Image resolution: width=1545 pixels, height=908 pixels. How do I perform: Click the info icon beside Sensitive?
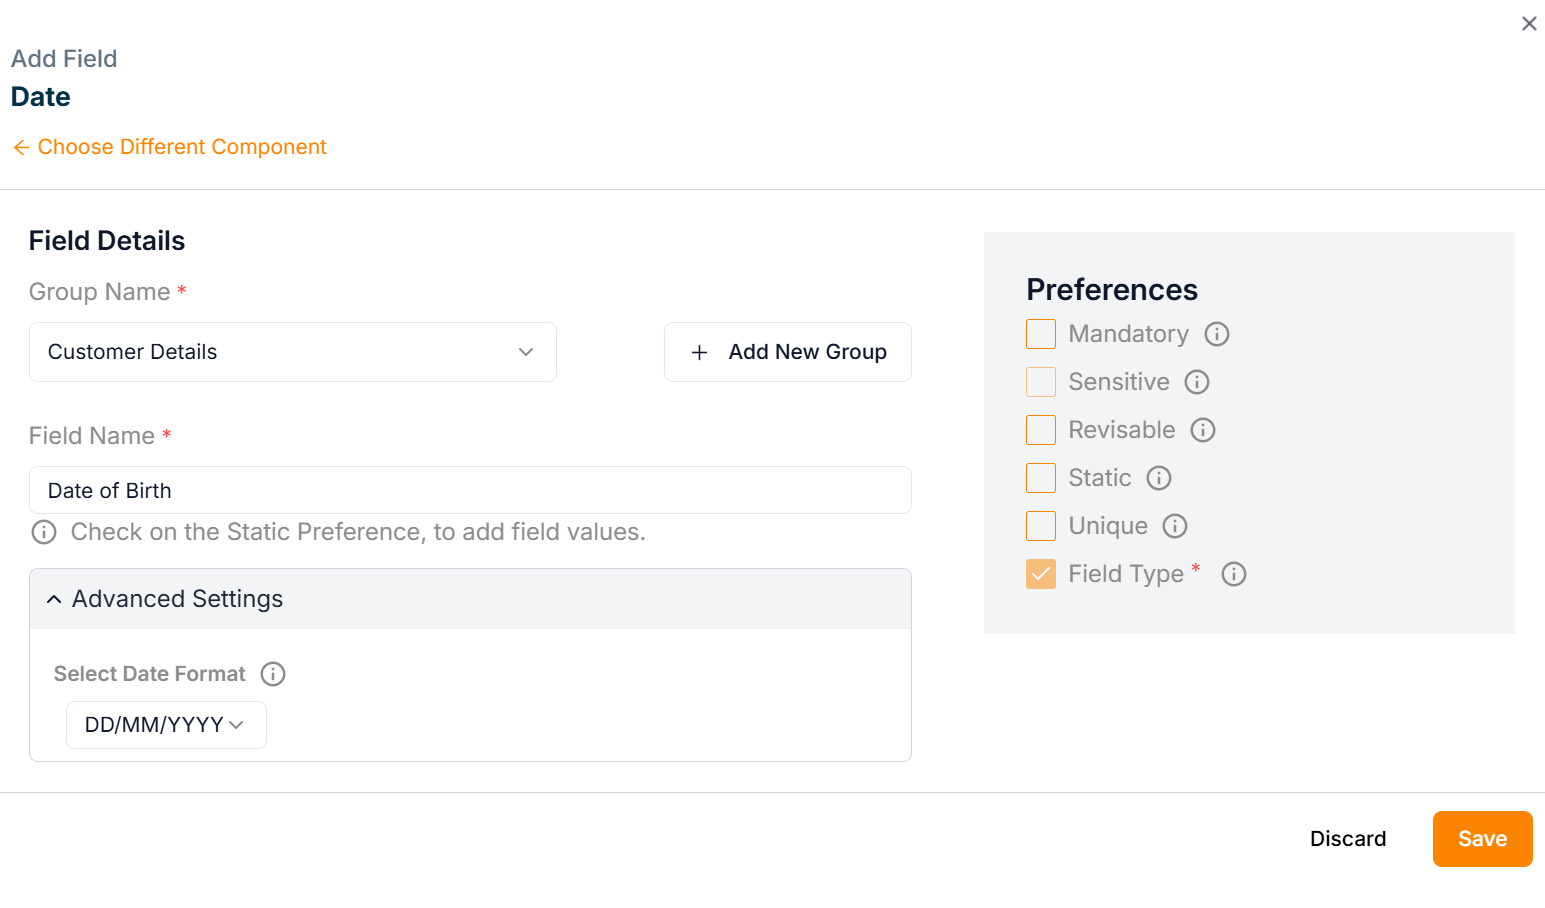click(1196, 382)
